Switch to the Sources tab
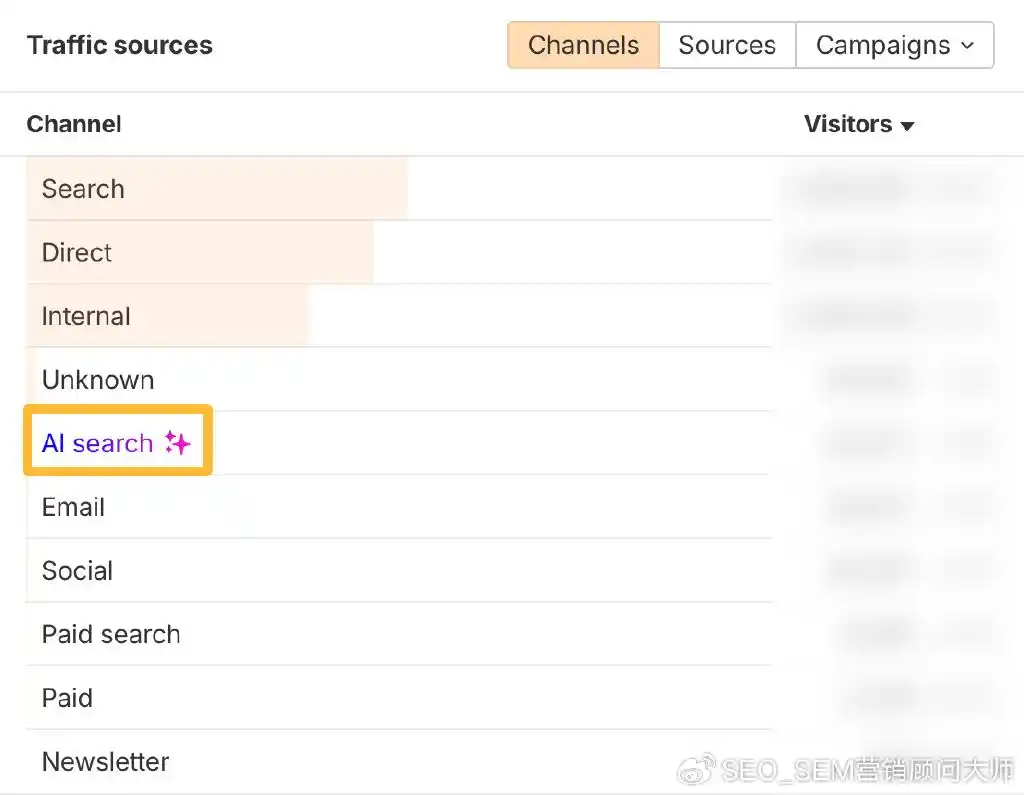1024x795 pixels. (727, 45)
